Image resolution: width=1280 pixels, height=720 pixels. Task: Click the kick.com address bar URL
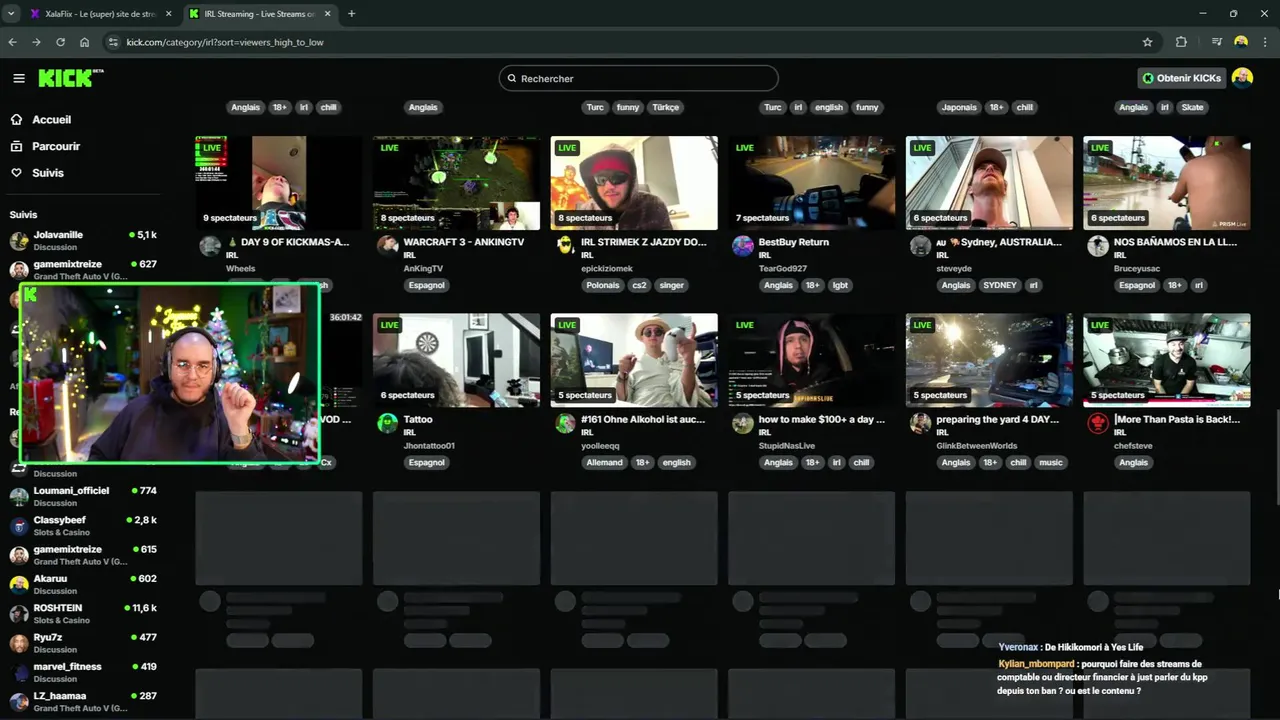[225, 42]
